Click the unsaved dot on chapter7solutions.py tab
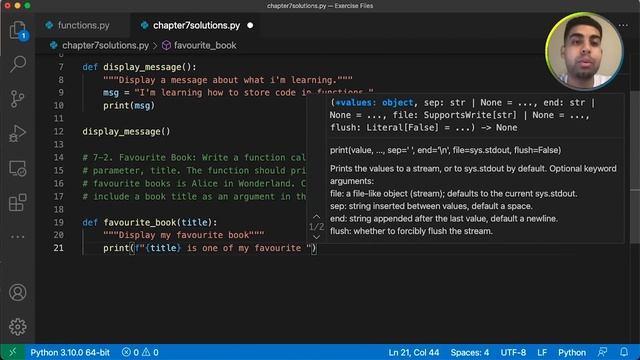 pyautogui.click(x=250, y=25)
